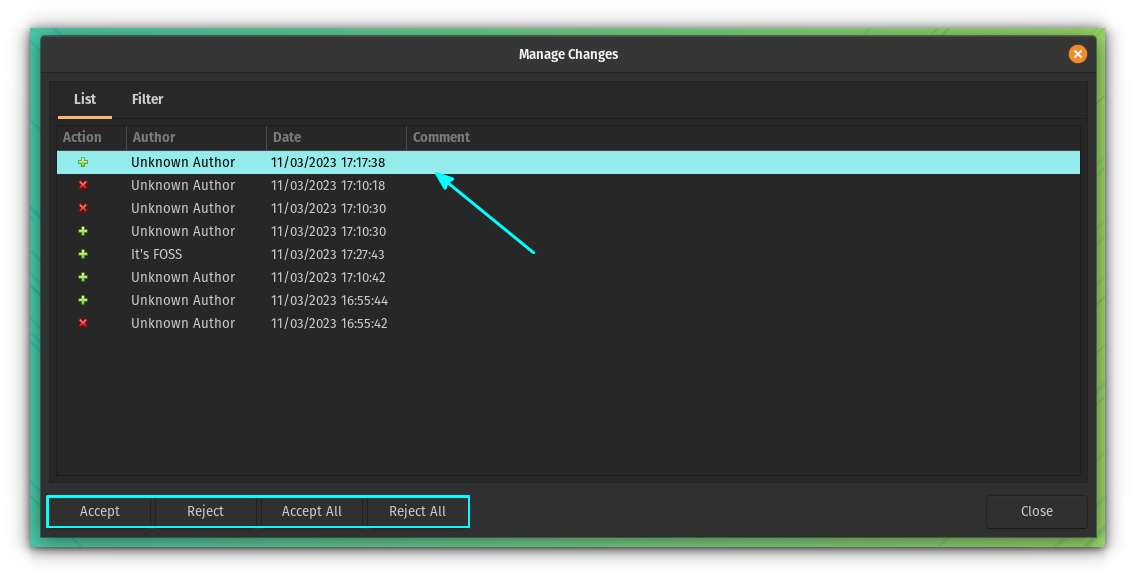Click the insertion icon next to It's FOSS entry
1135x579 pixels.
pyautogui.click(x=83, y=254)
